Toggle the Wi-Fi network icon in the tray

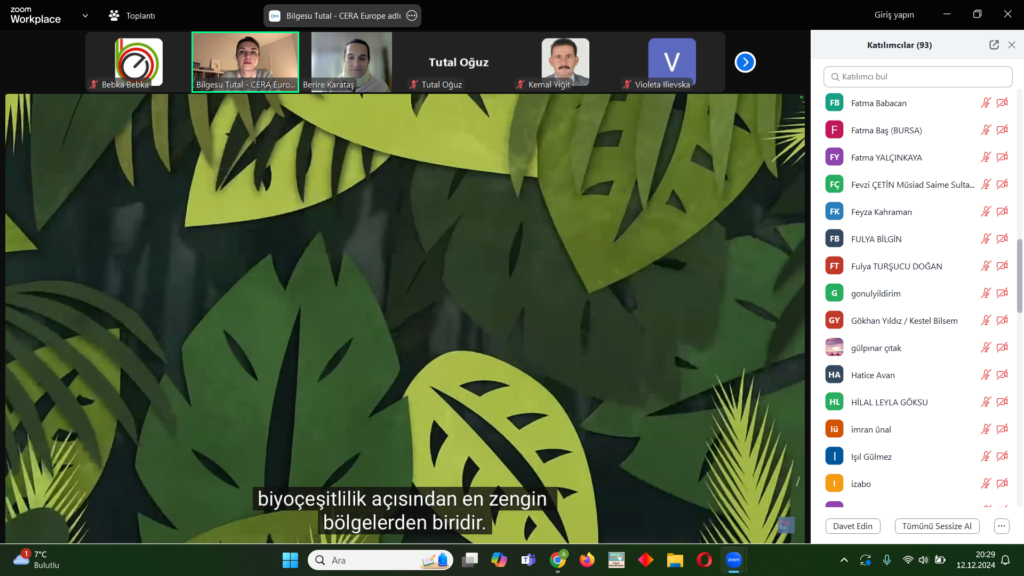tap(908, 560)
